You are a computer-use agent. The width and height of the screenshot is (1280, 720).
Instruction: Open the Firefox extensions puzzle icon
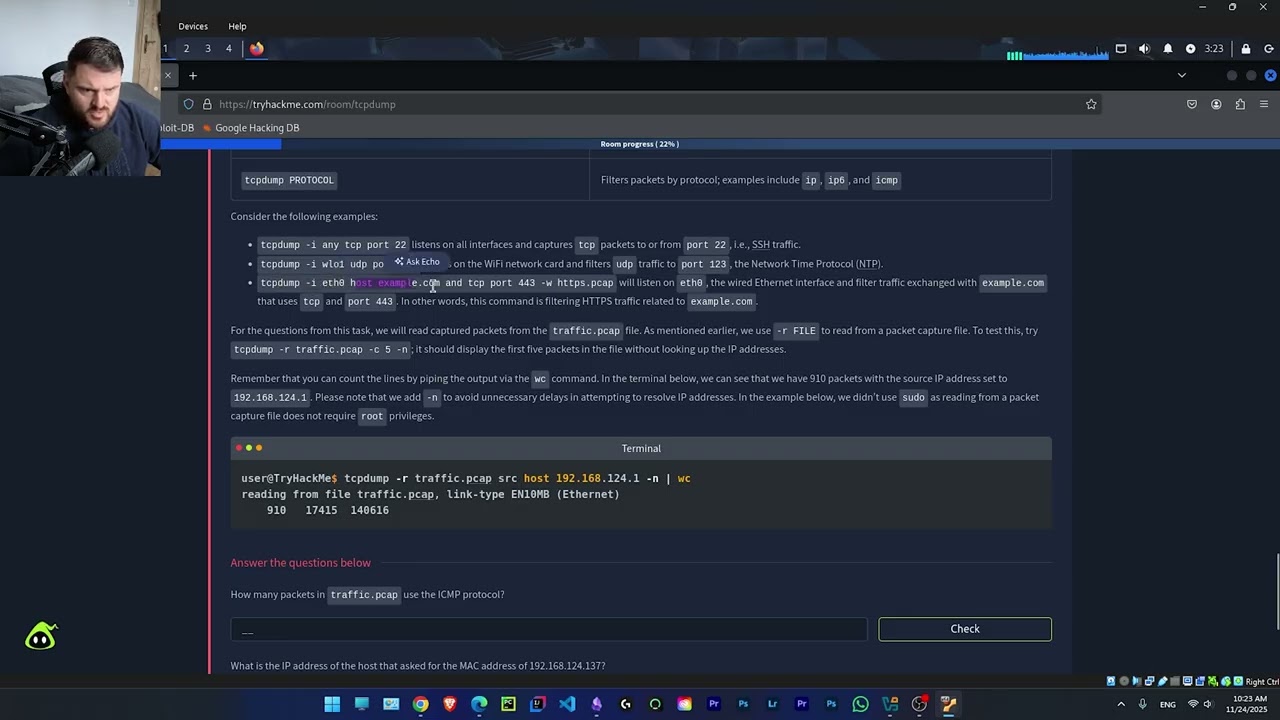[1240, 104]
